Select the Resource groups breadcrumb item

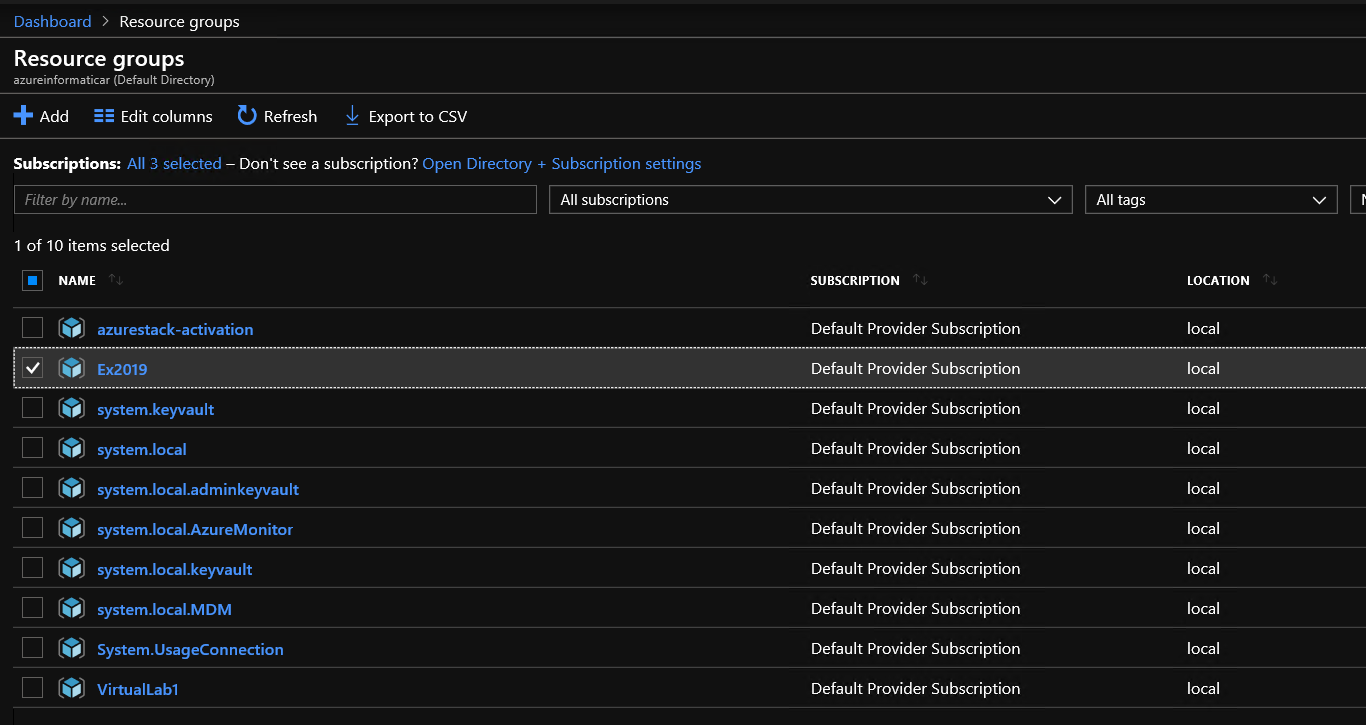click(179, 21)
